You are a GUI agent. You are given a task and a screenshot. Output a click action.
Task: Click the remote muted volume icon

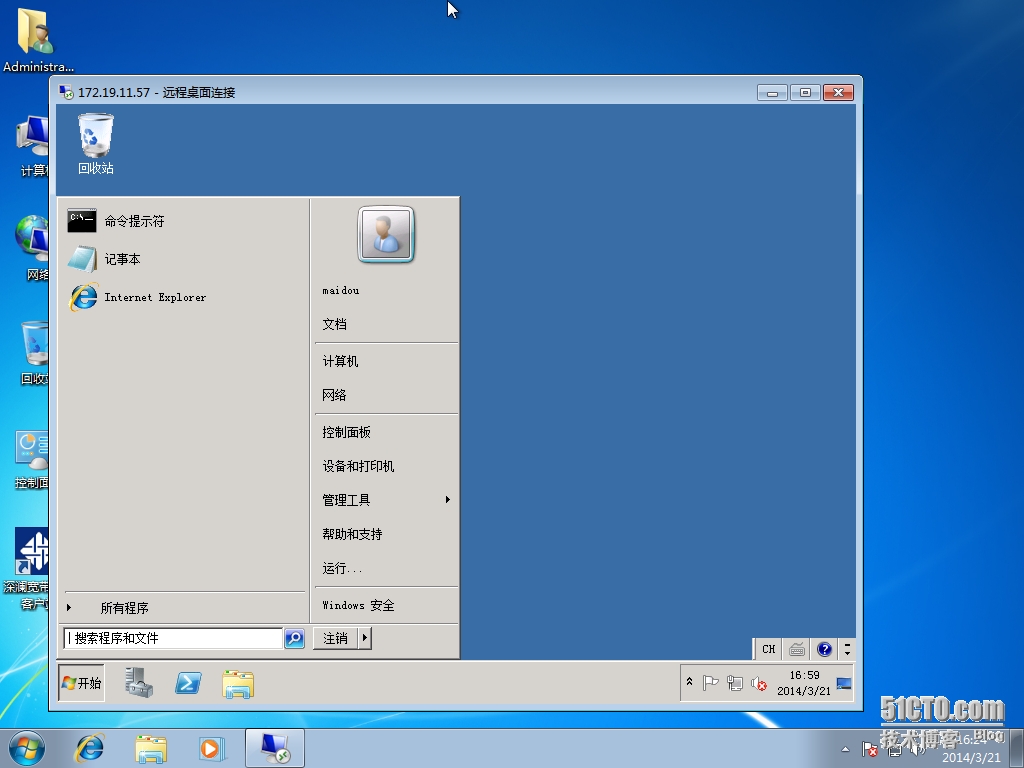tap(758, 683)
